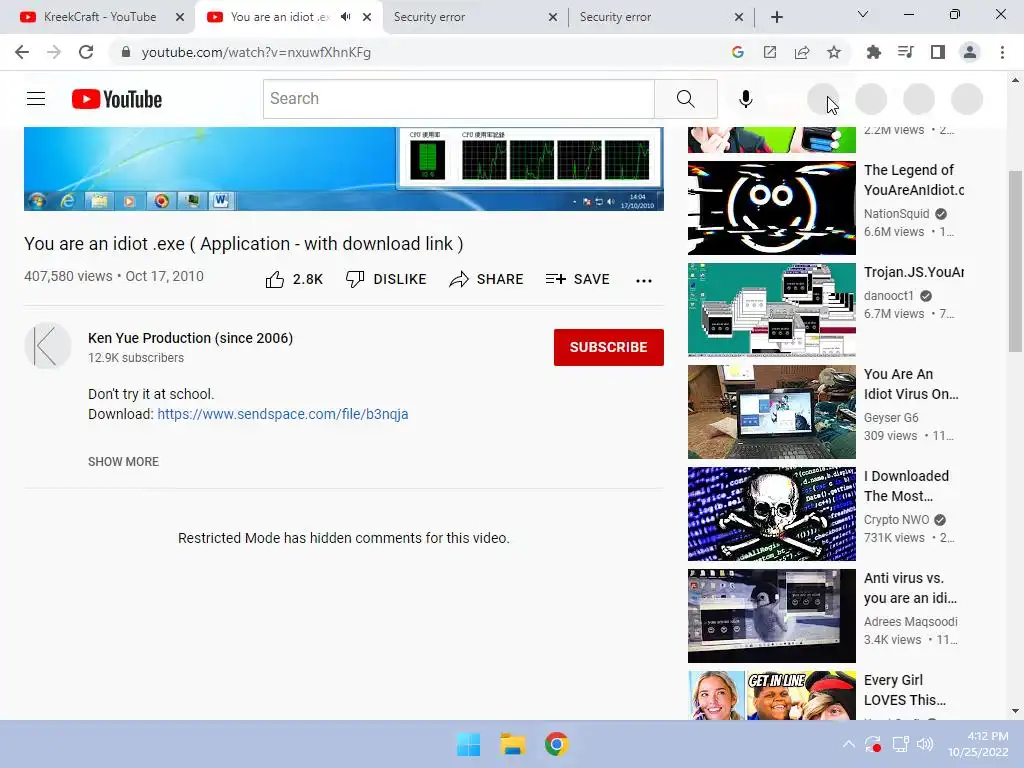Reload the page
This screenshot has height=768, width=1024.
coord(86,52)
